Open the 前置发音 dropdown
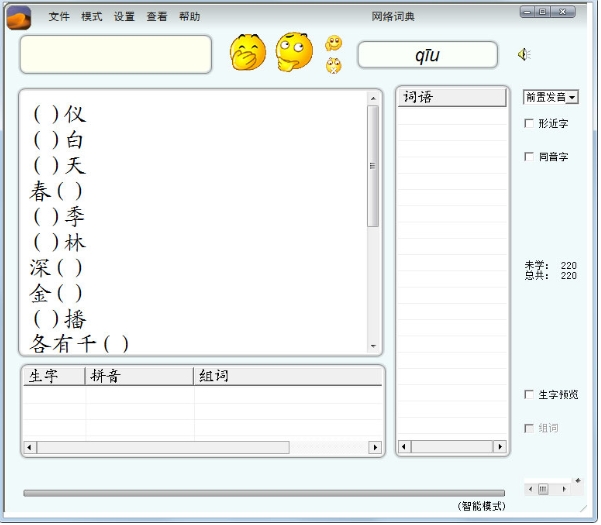Viewport: 601px width, 525px height. (x=551, y=97)
